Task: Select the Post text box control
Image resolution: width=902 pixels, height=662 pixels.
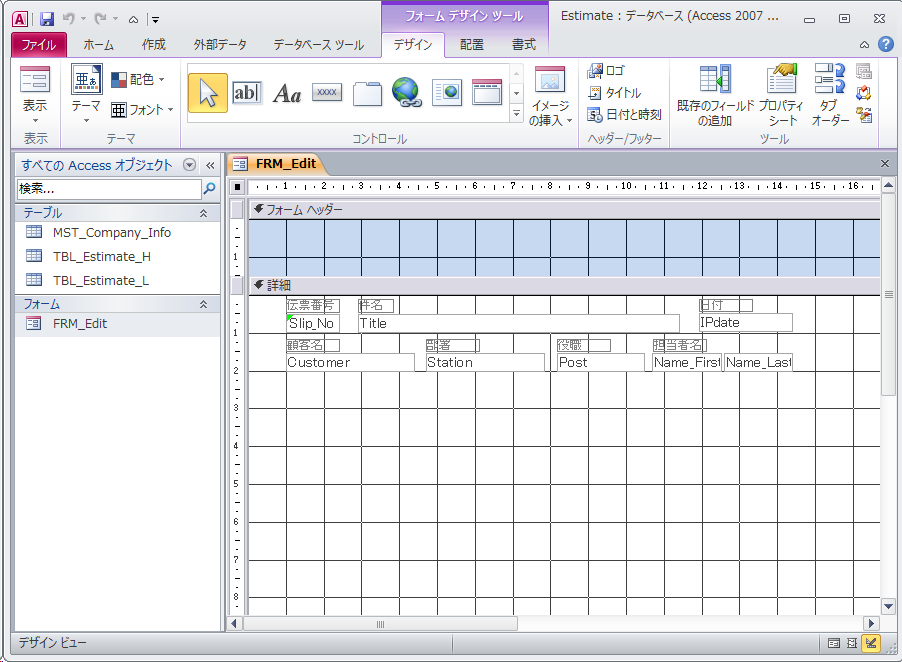Action: click(x=601, y=362)
